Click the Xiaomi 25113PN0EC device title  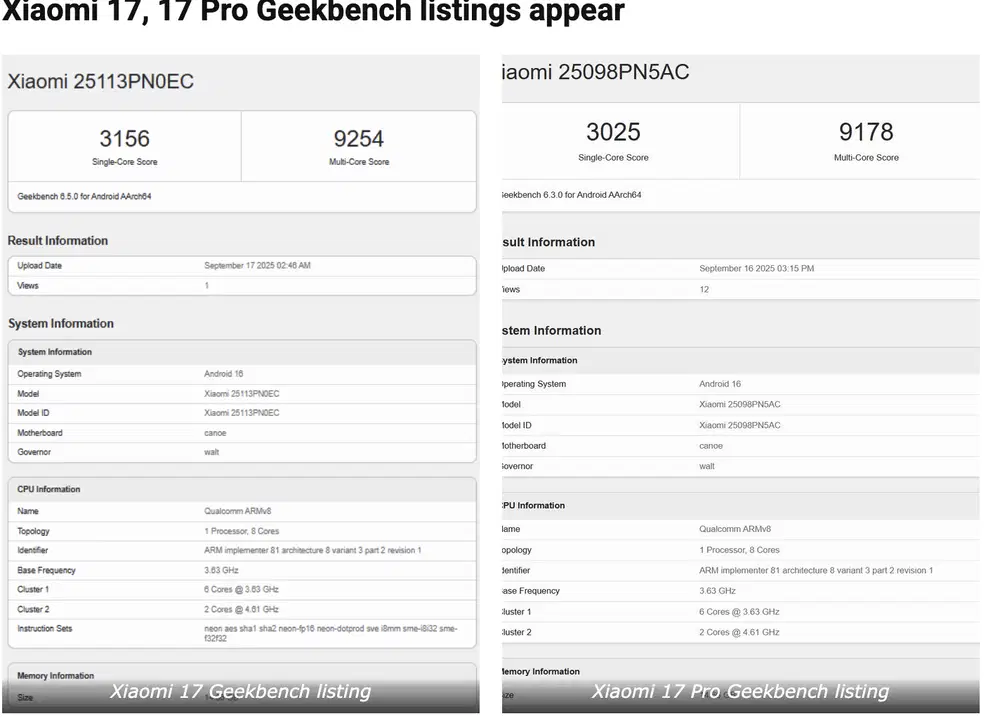pyautogui.click(x=100, y=82)
